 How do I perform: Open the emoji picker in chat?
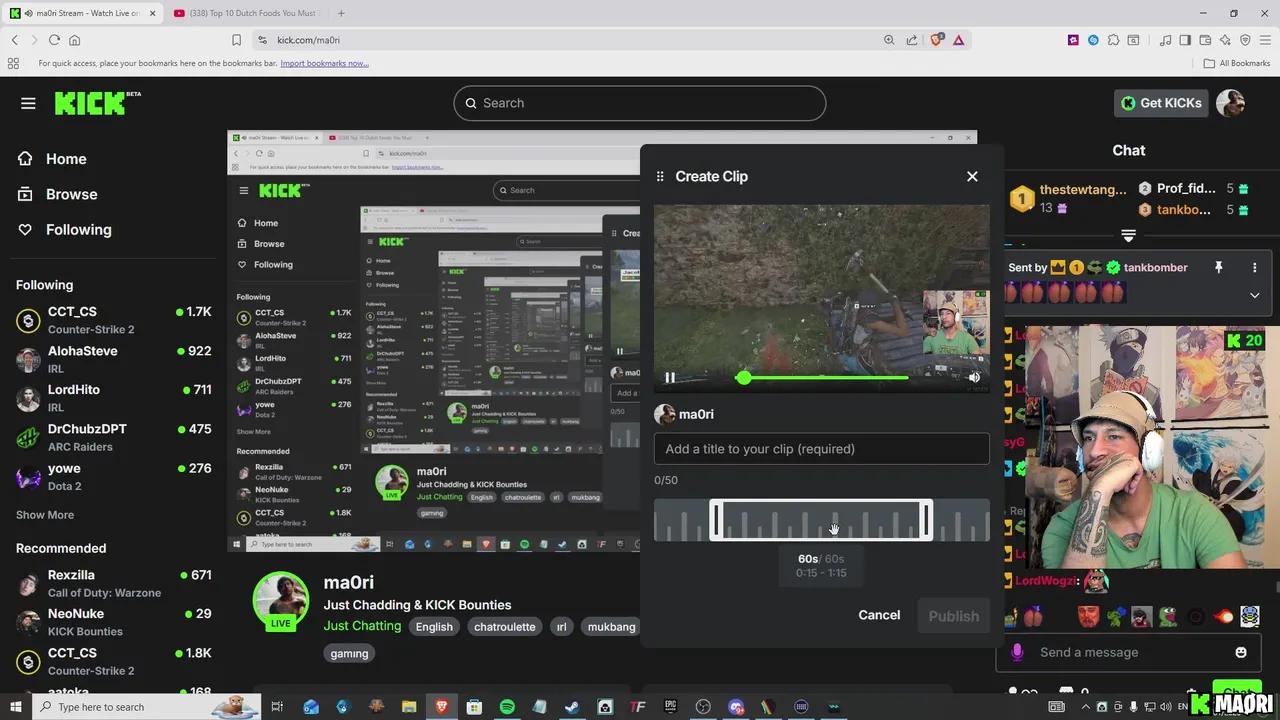click(1241, 652)
